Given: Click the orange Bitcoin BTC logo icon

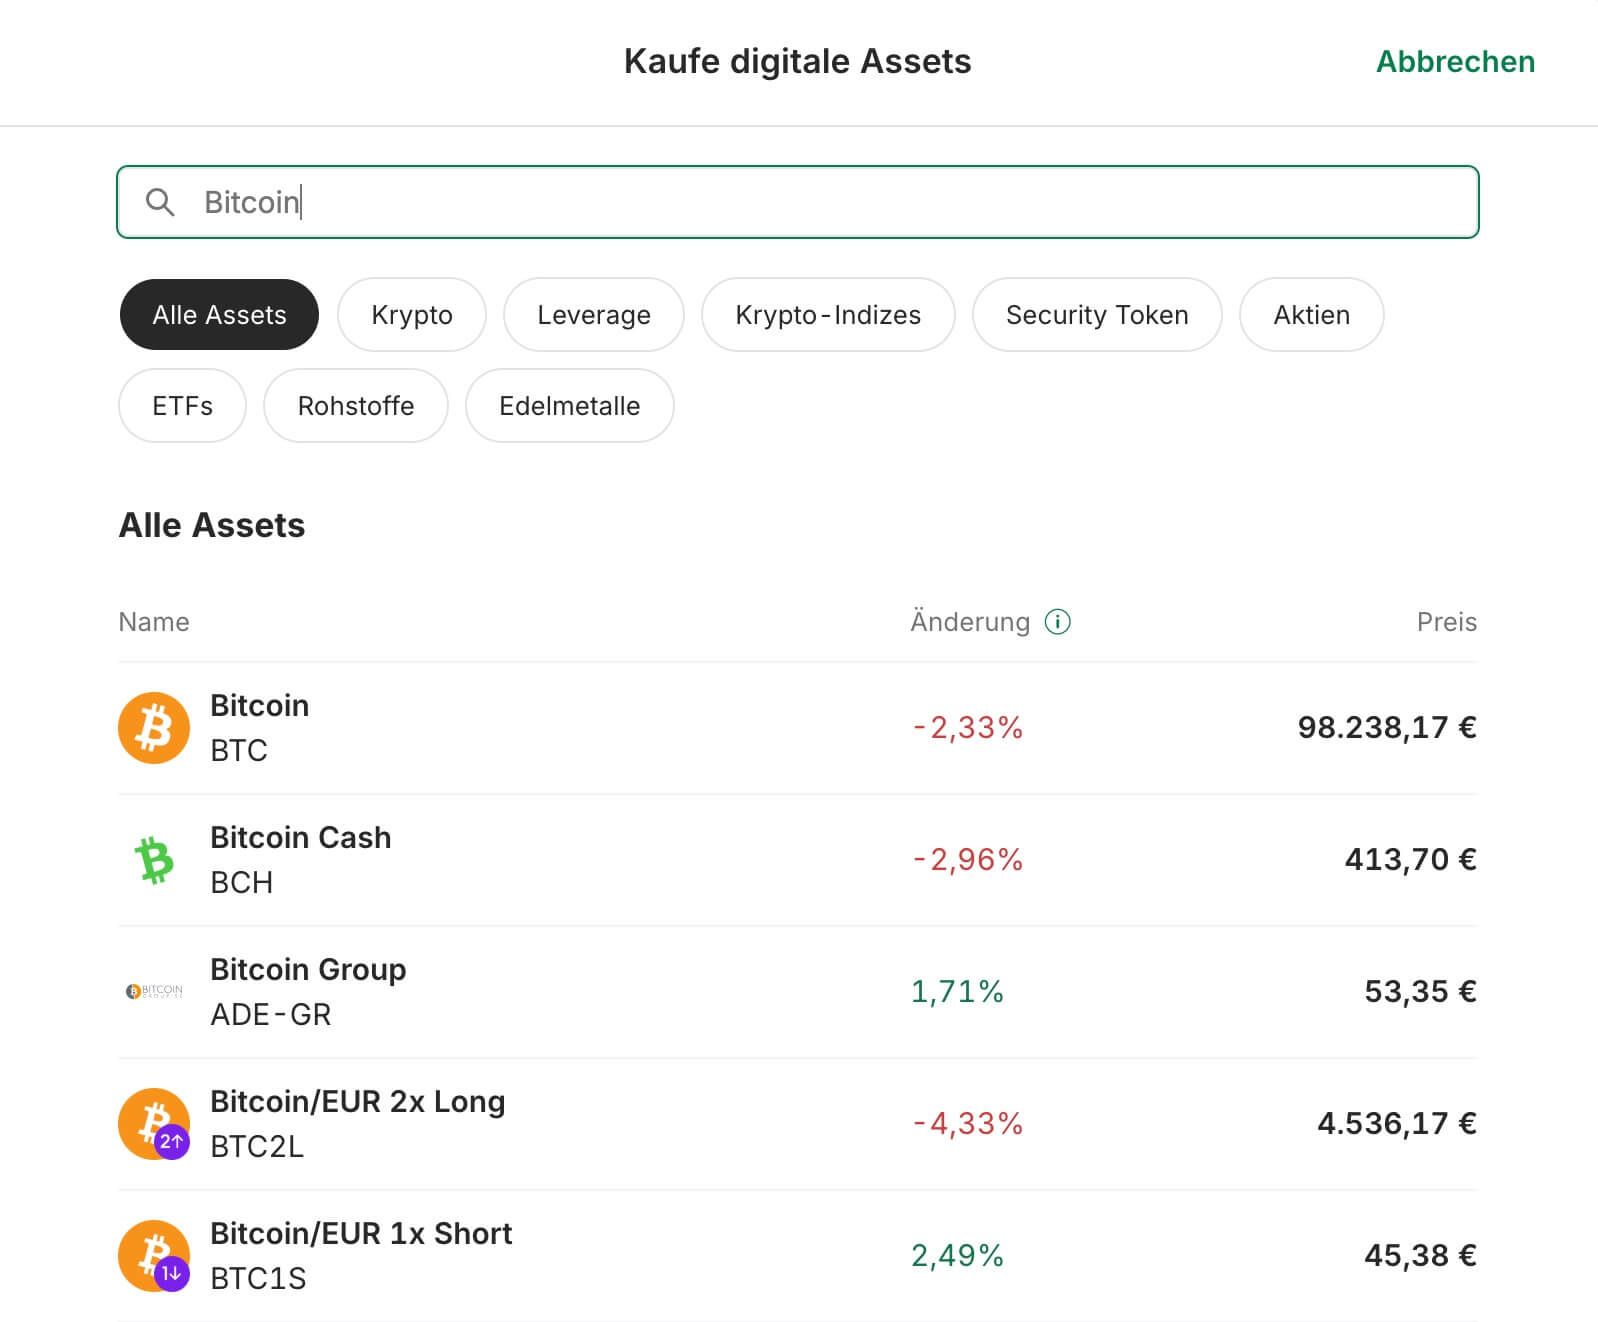Looking at the screenshot, I should click(154, 728).
